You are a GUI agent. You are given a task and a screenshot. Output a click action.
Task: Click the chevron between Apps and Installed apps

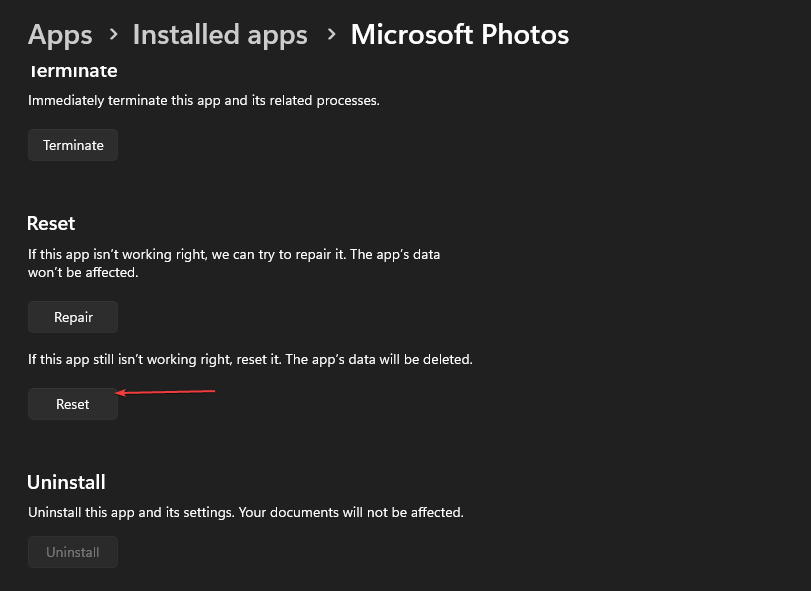112,34
